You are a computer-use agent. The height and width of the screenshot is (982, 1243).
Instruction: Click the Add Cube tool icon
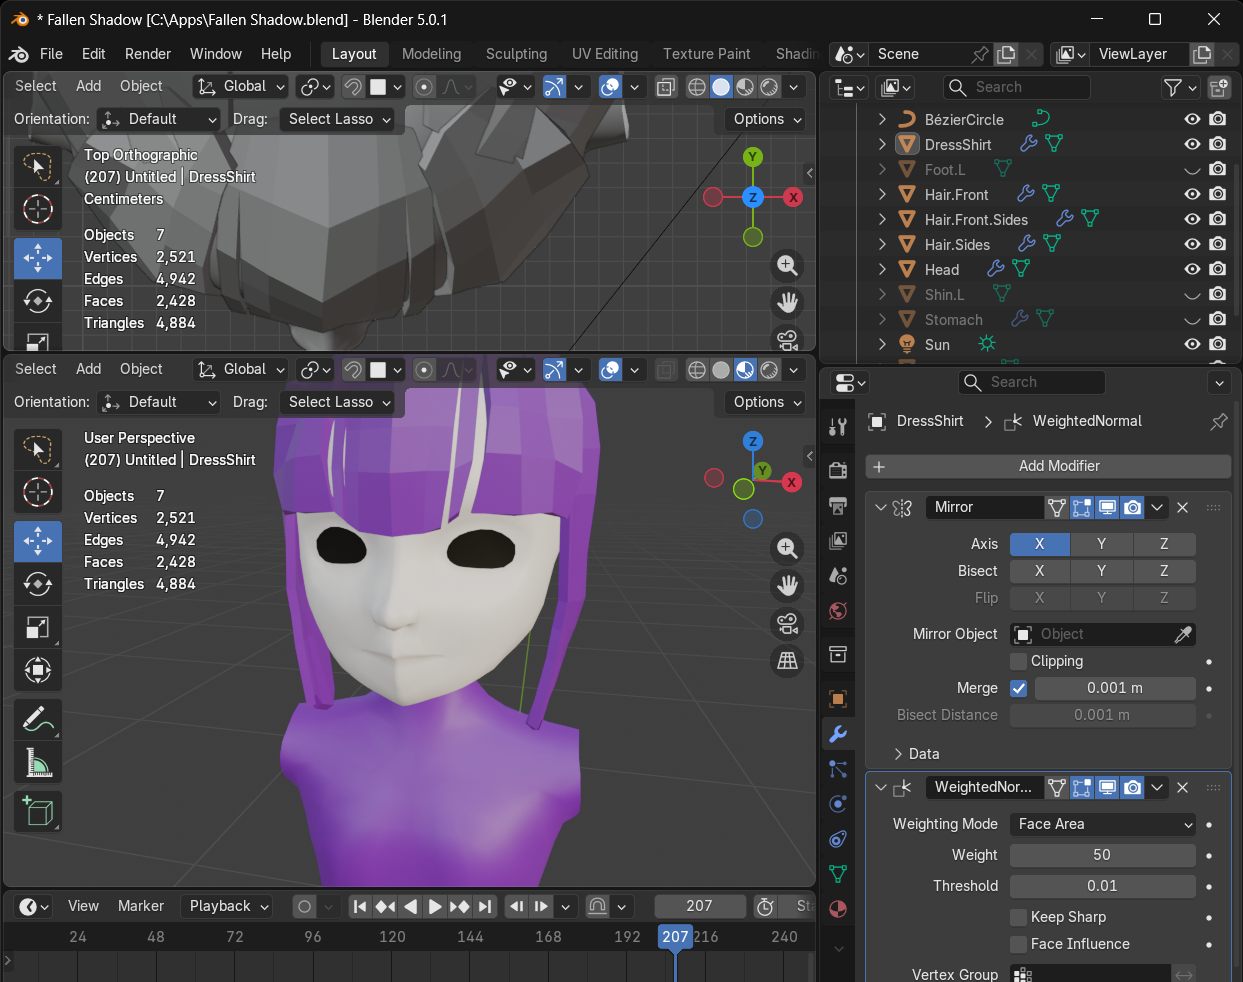[38, 811]
